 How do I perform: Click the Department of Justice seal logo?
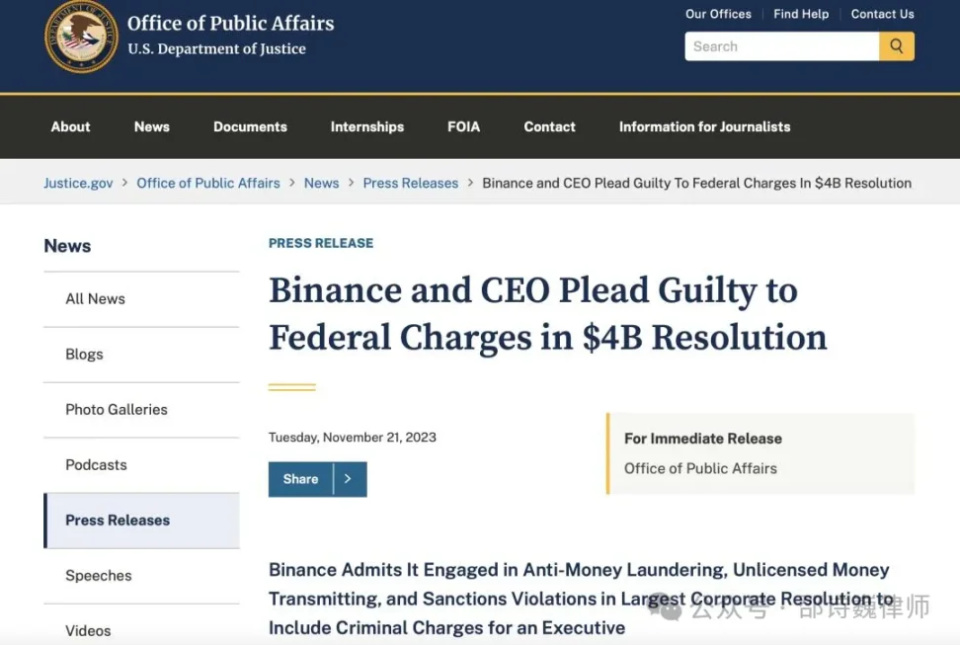click(x=81, y=36)
